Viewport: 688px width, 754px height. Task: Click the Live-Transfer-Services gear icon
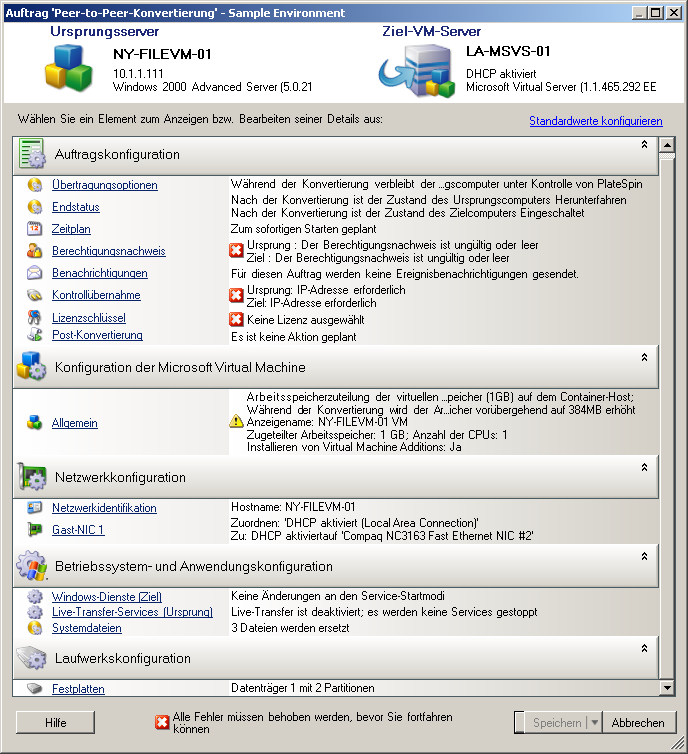[35, 612]
